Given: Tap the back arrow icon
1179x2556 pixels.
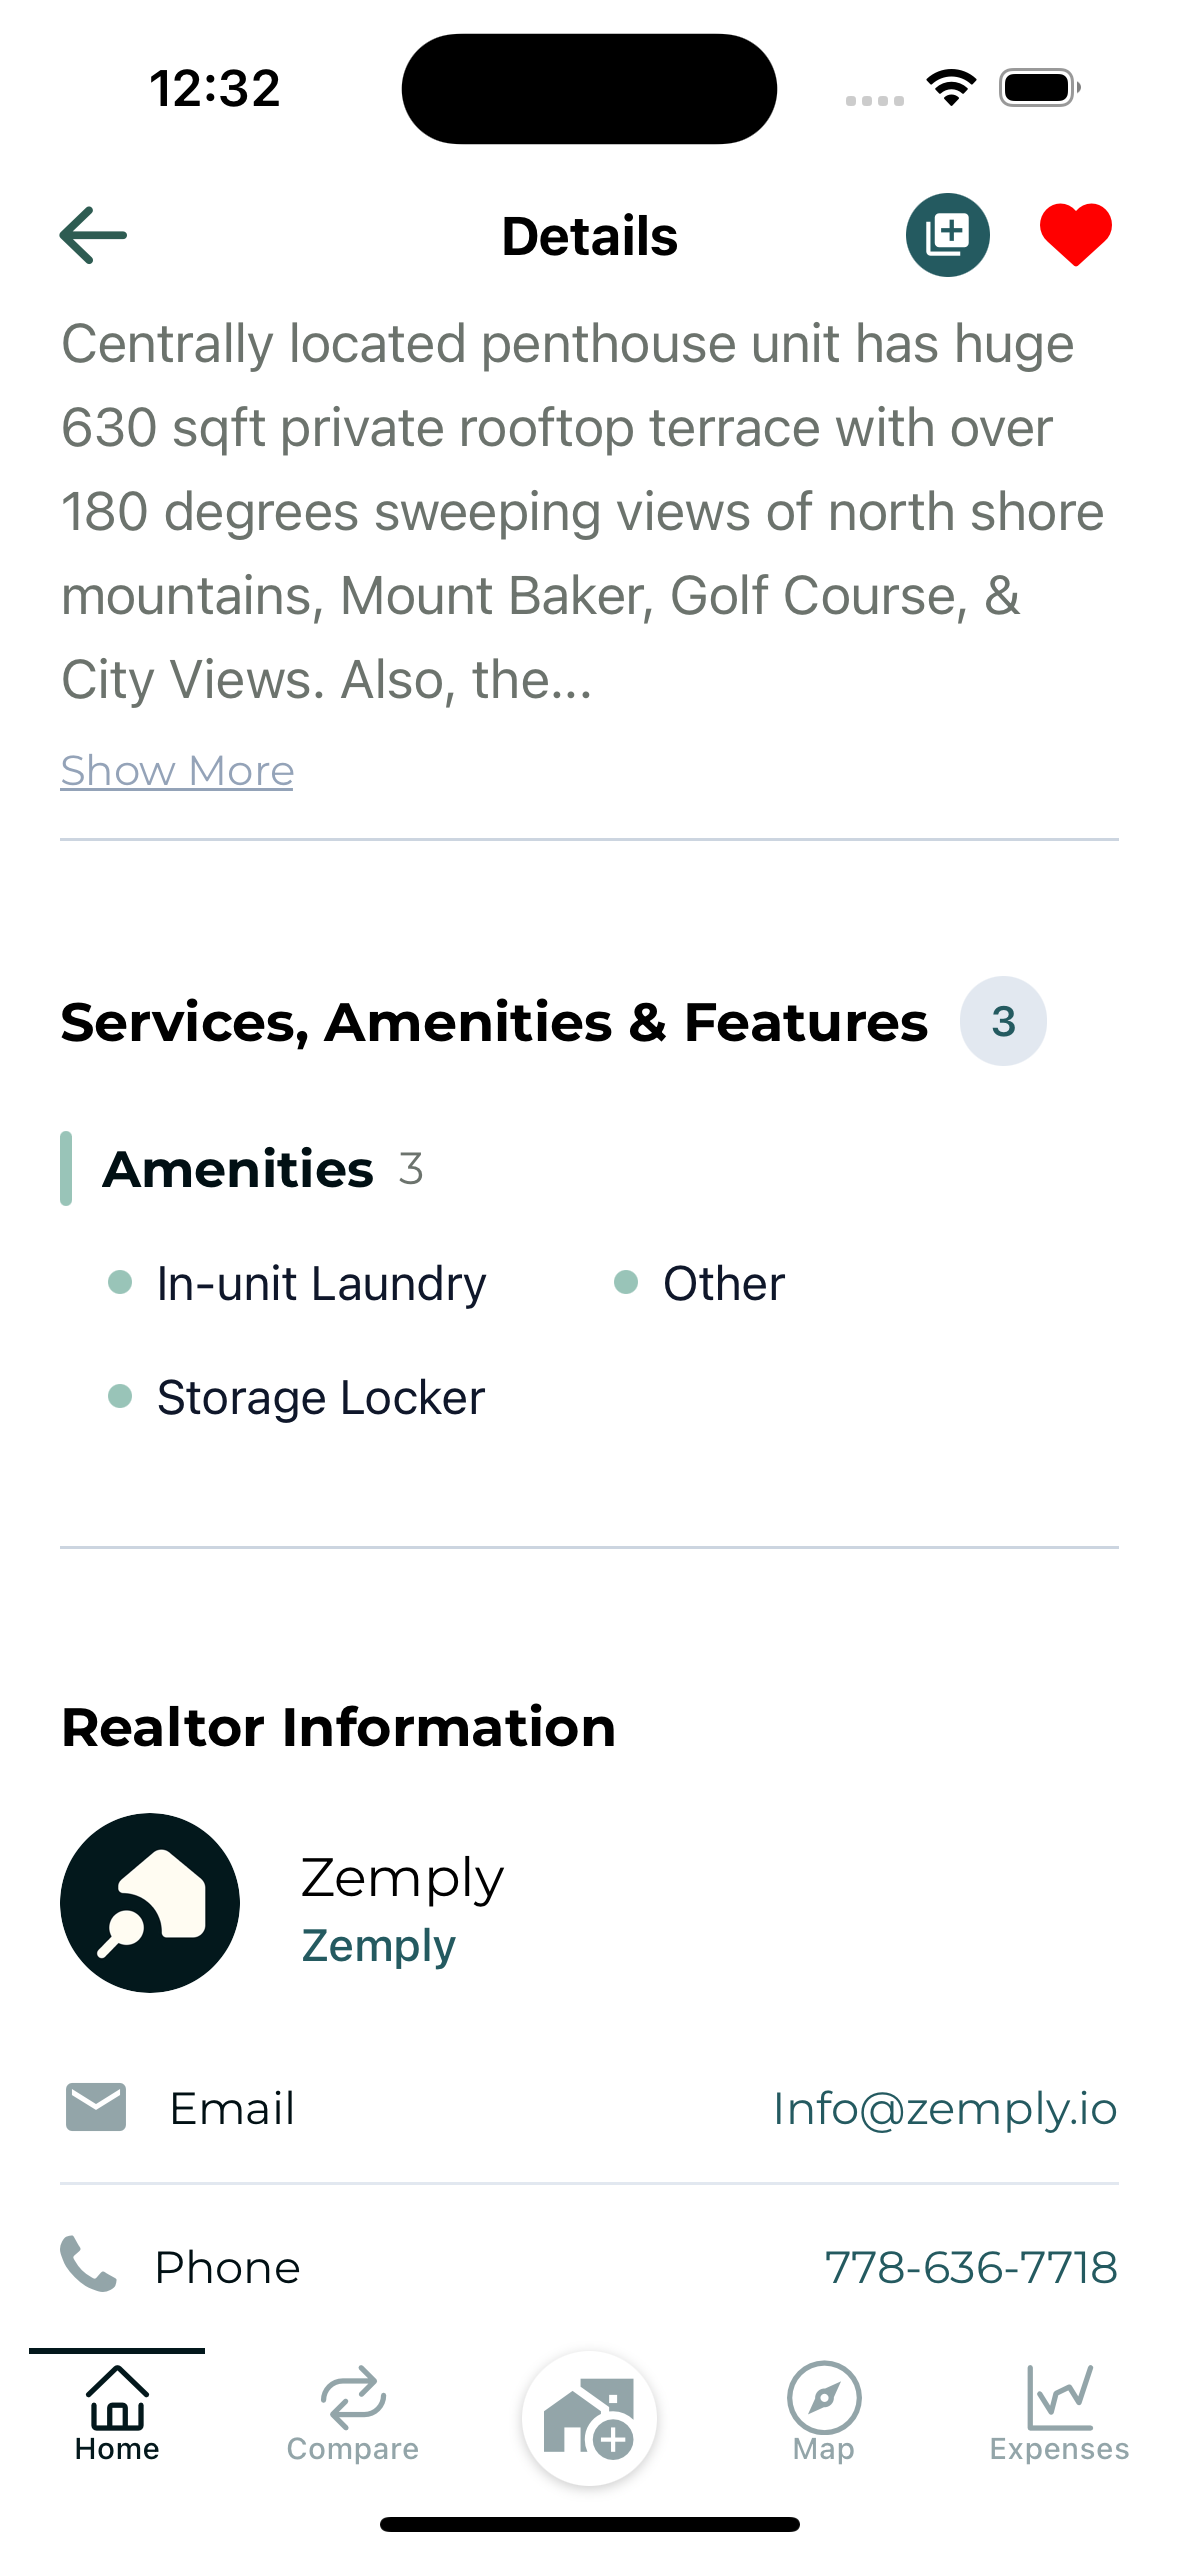Looking at the screenshot, I should tap(93, 235).
